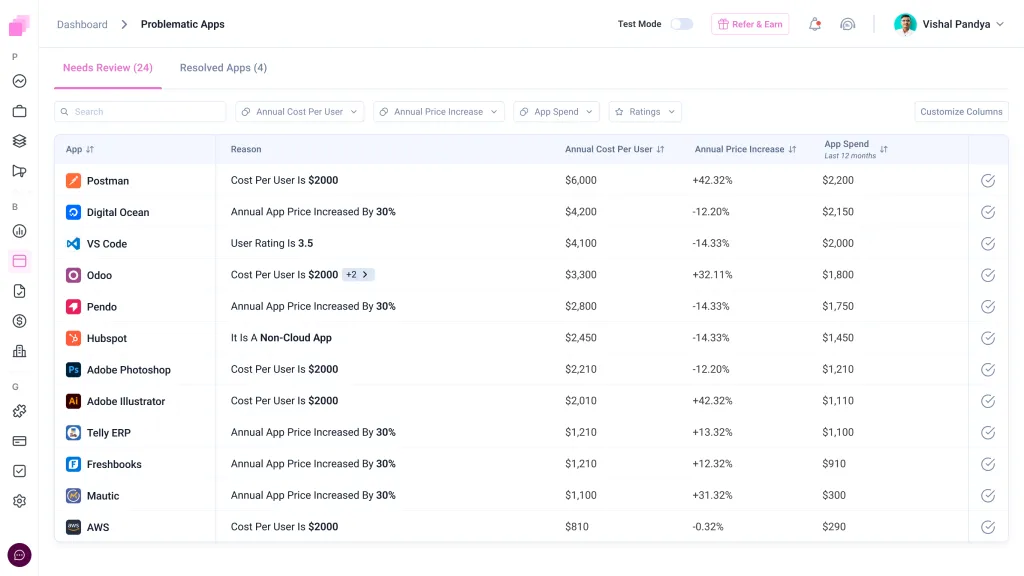Screen dimensions: 1024x576
Task: Open Annual Cost Per User filter dropdown
Action: (300, 112)
